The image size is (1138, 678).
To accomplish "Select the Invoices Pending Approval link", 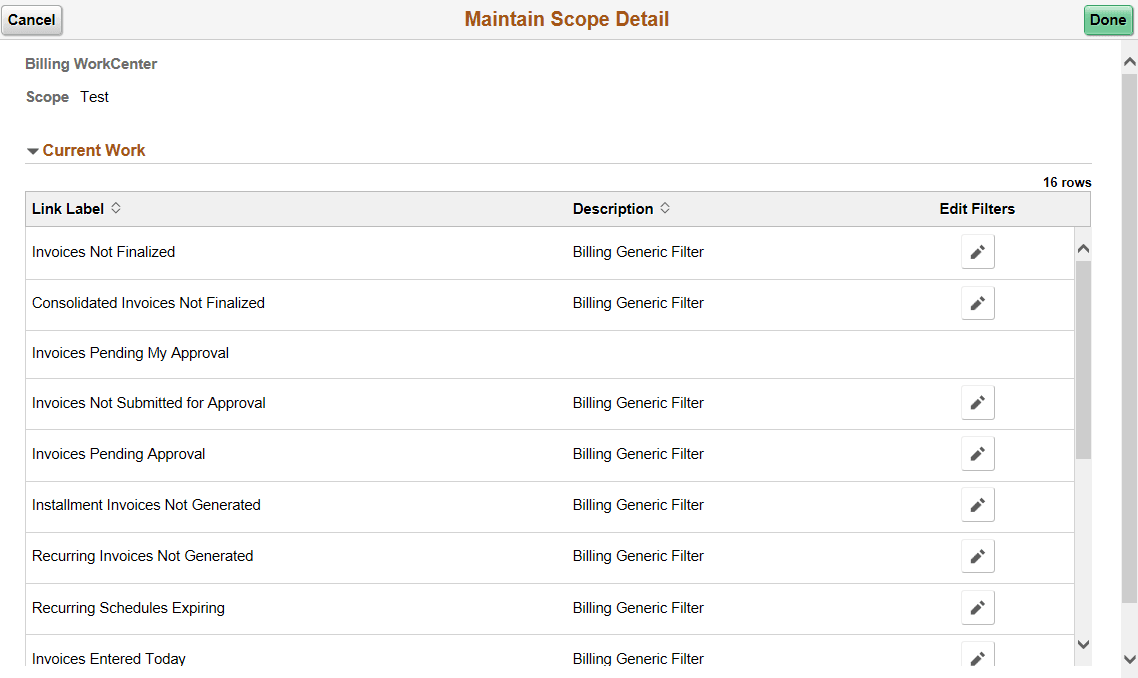I will click(118, 453).
